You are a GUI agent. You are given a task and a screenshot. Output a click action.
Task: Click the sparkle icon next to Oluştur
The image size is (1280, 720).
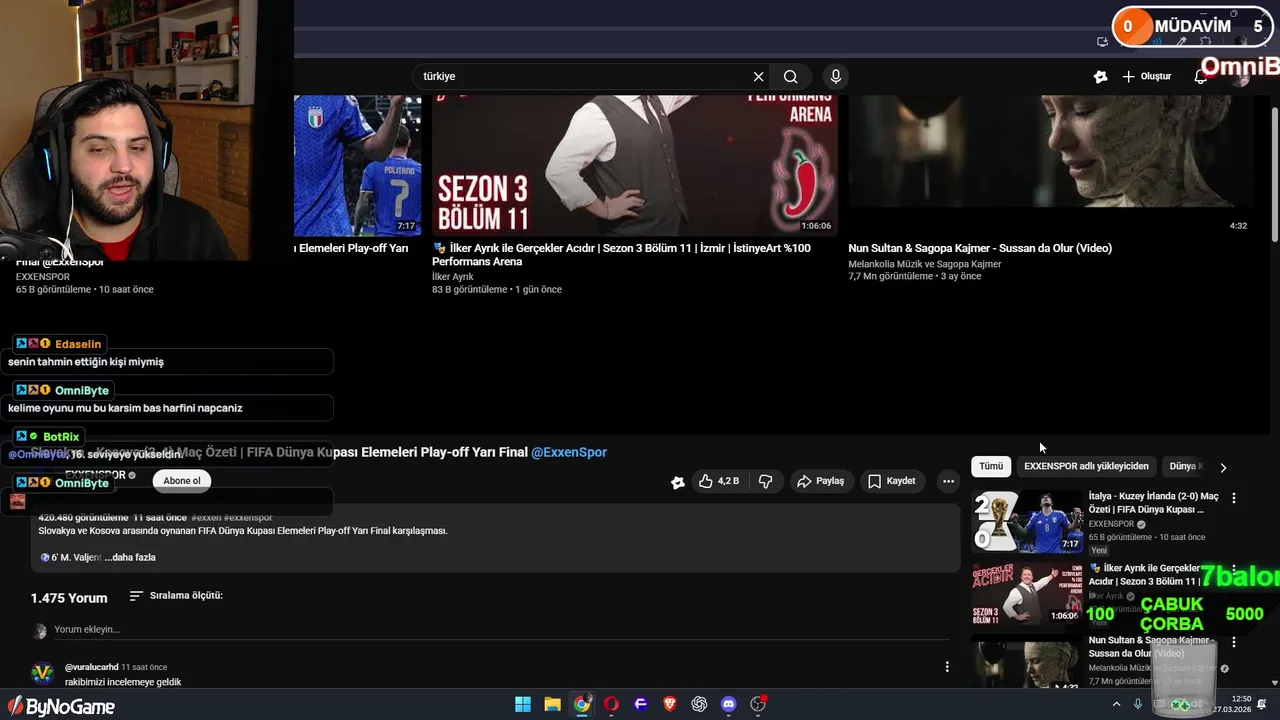click(x=1100, y=76)
